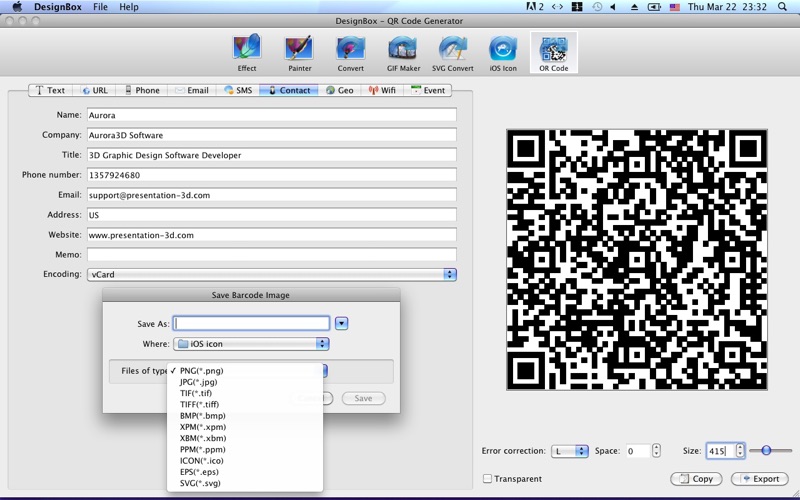The width and height of the screenshot is (800, 500).
Task: Switch to the Email tab
Action: 192,90
